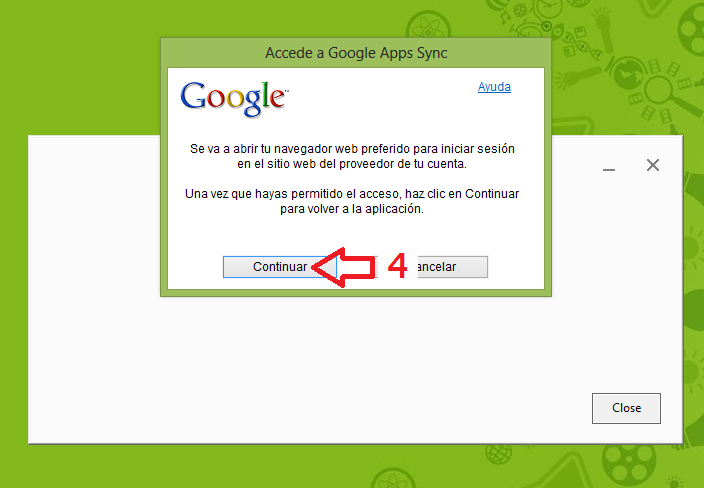Click the red number 4 annotation
The image size is (704, 488).
(x=397, y=265)
